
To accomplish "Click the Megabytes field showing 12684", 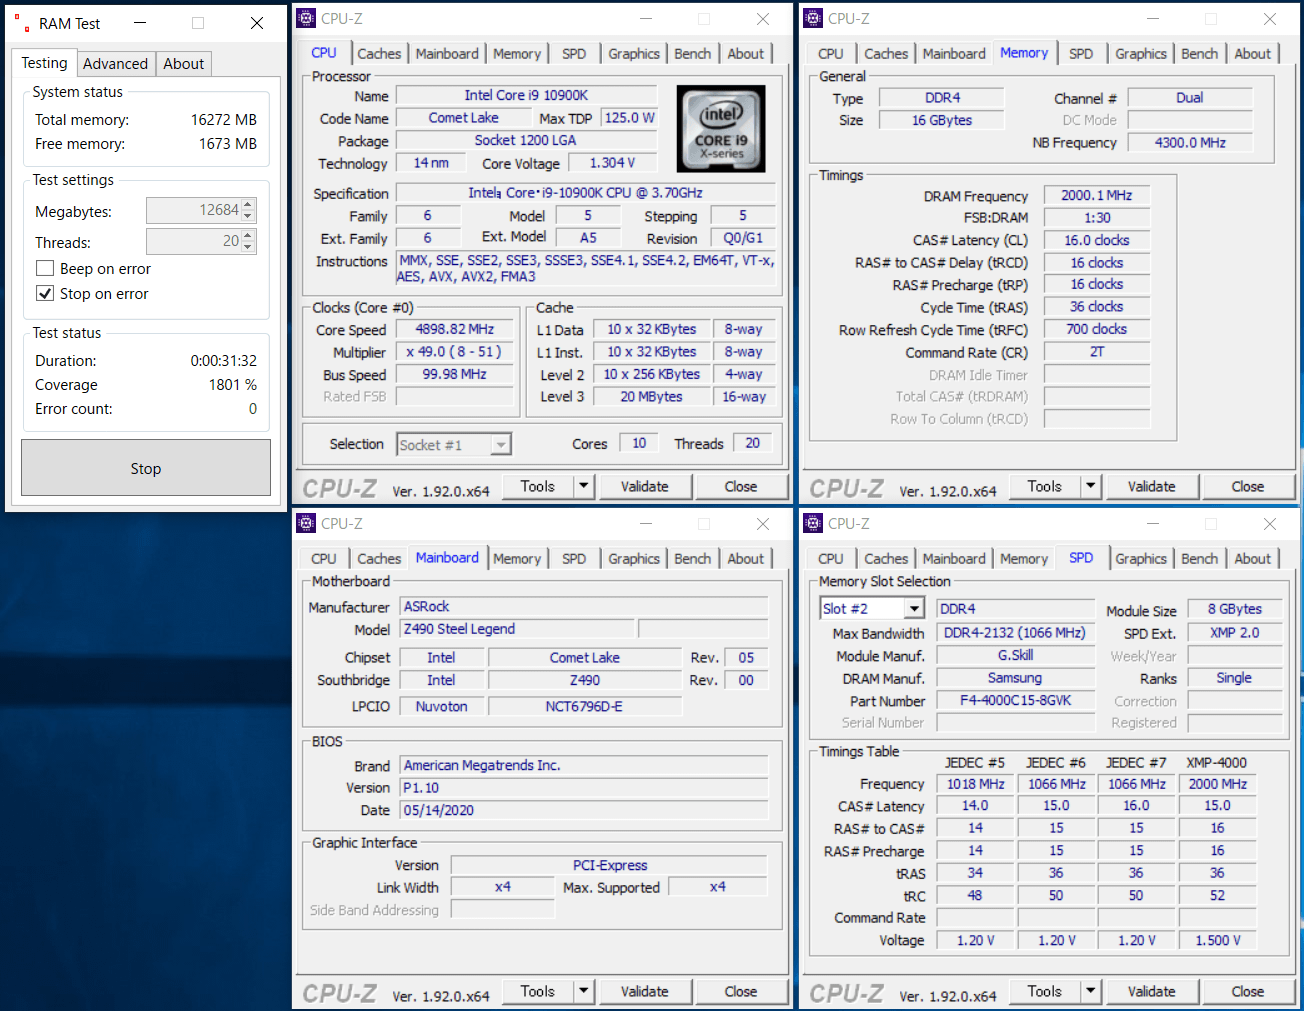I will [x=195, y=210].
